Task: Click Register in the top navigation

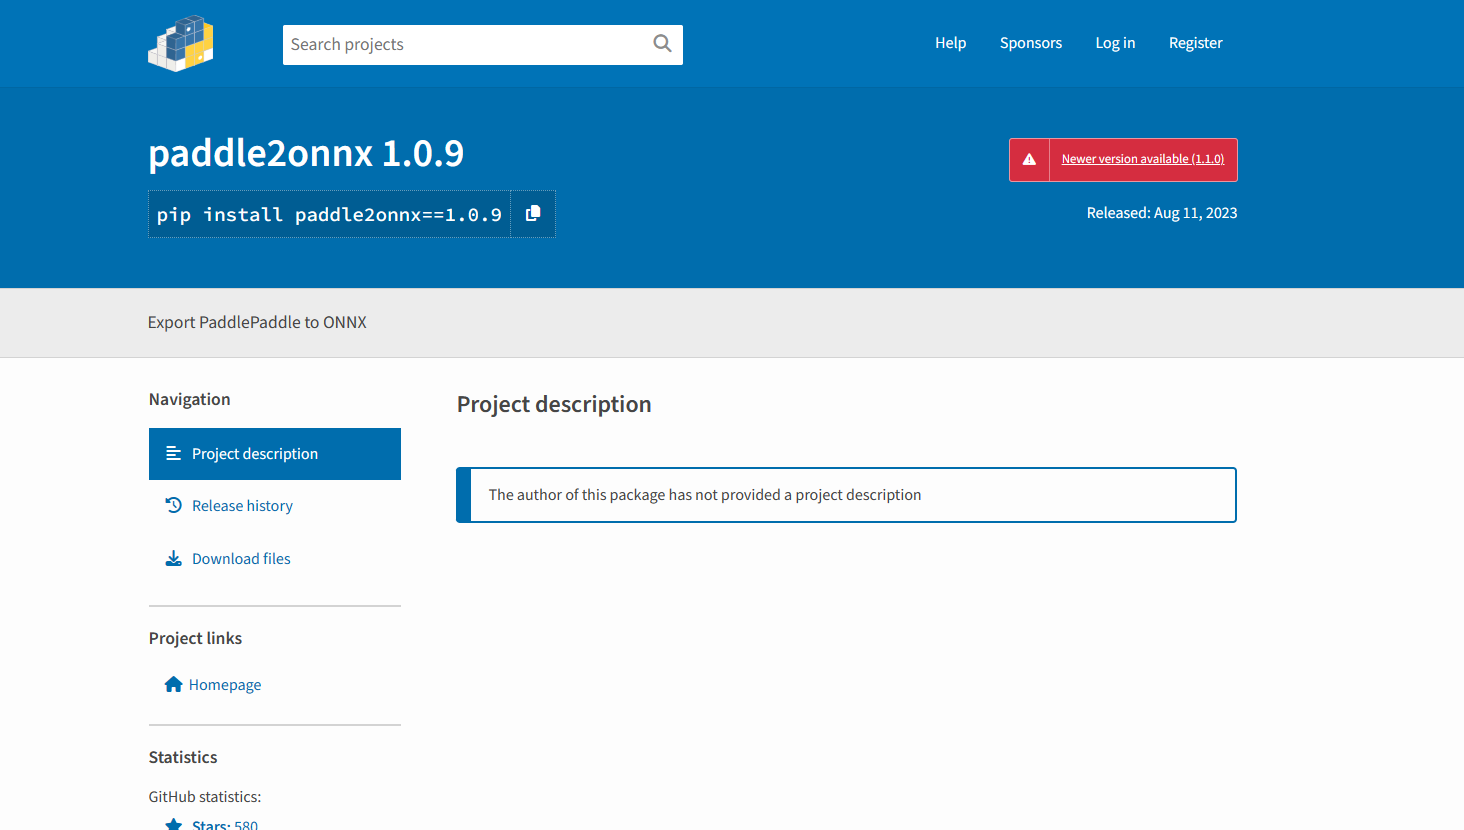Action: tap(1195, 42)
